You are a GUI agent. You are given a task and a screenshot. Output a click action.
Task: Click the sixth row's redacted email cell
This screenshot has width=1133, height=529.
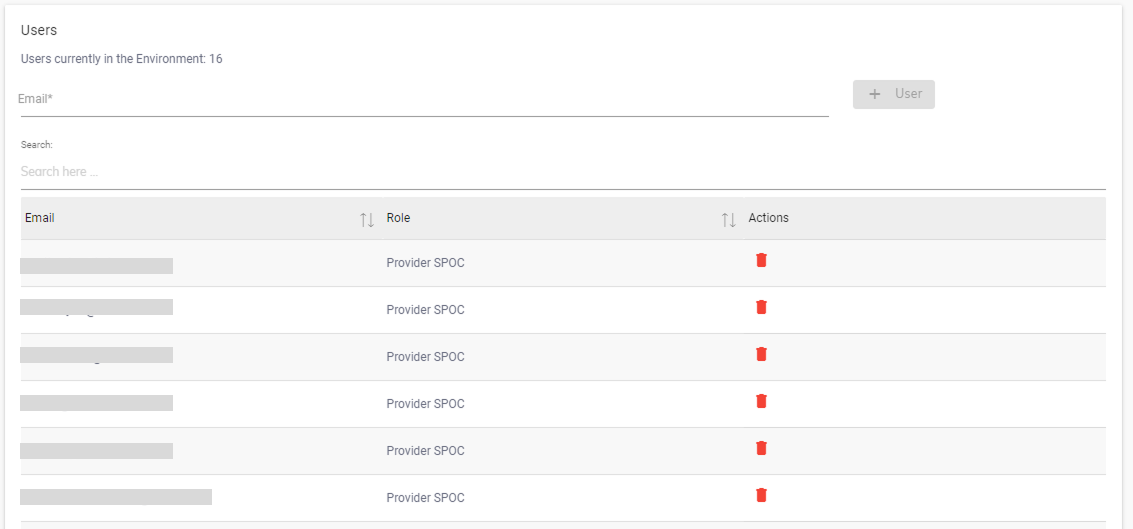pos(116,497)
